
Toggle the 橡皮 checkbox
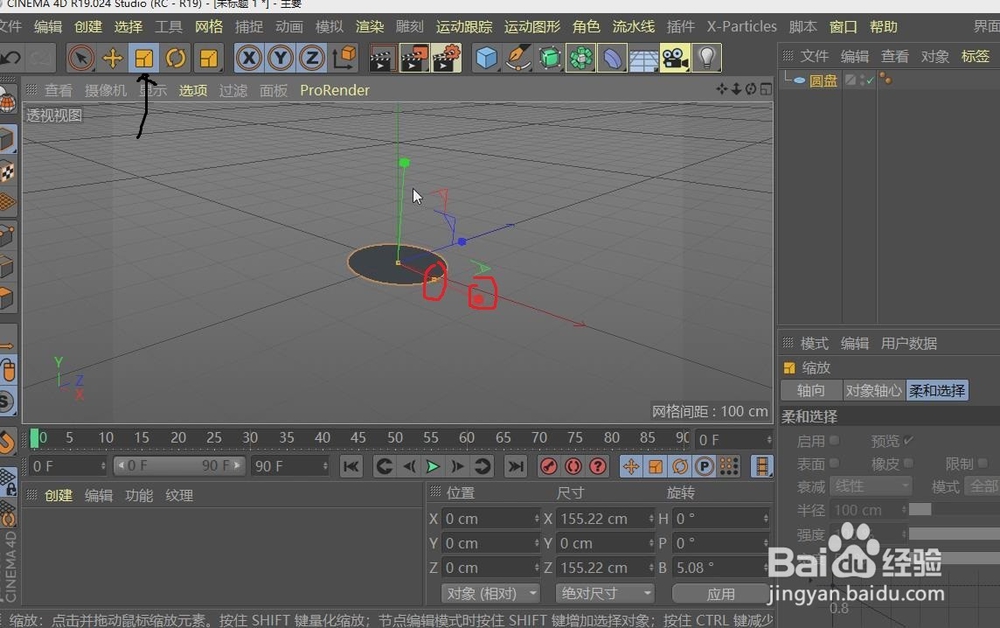click(x=908, y=463)
